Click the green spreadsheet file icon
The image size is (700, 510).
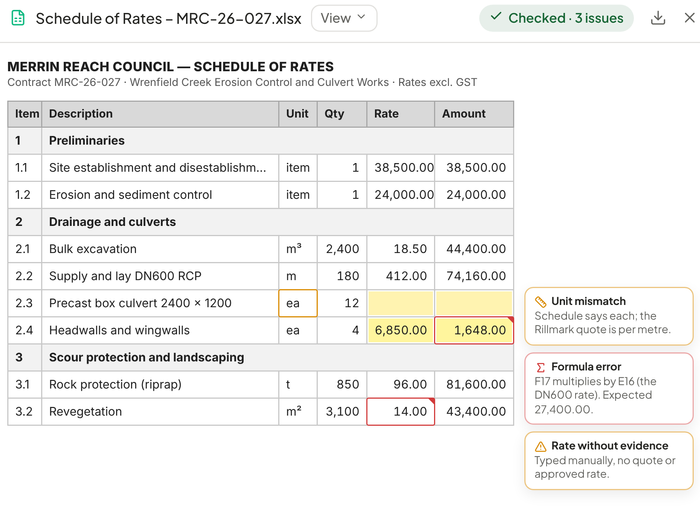pyautogui.click(x=18, y=18)
